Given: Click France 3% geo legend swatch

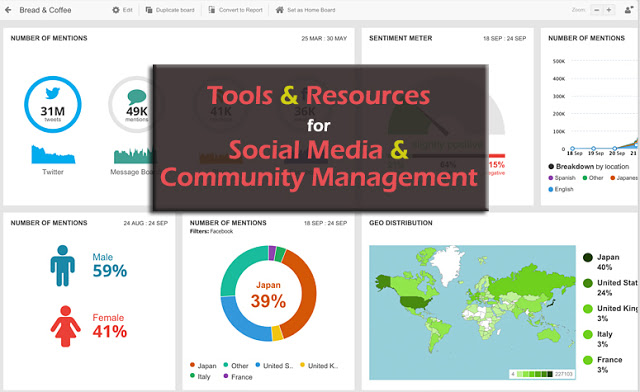Looking at the screenshot, I should coord(588,360).
